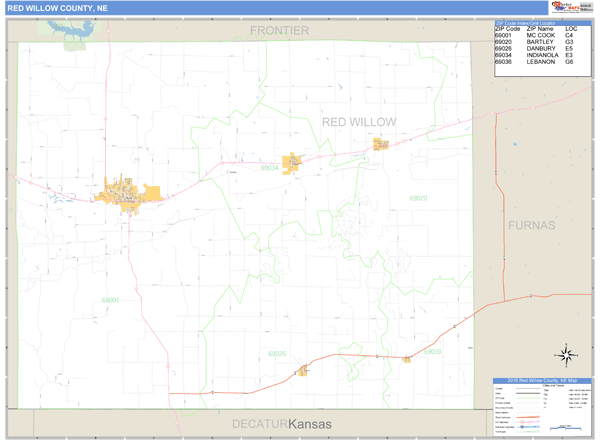Click the Lebanon town marker near 69036
600x440 pixels.
tap(407, 359)
